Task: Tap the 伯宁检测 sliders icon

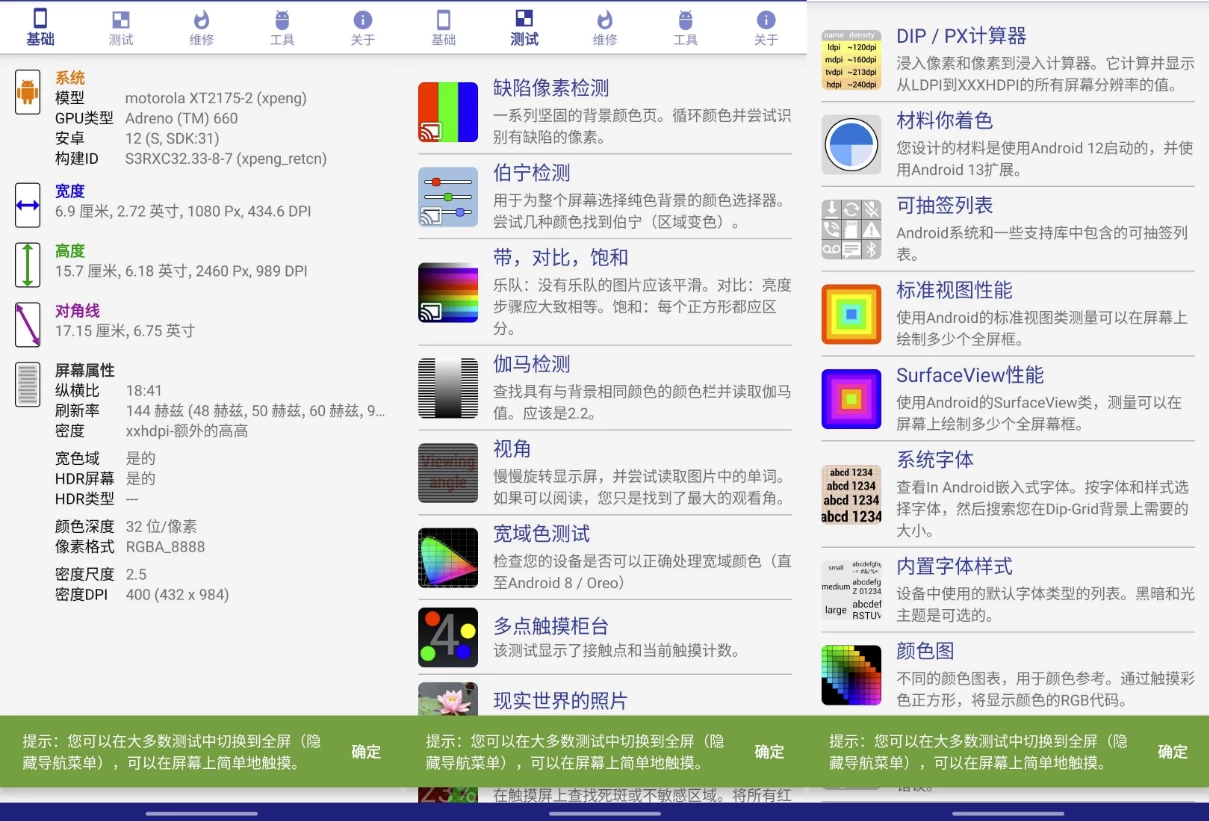Action: tap(448, 197)
